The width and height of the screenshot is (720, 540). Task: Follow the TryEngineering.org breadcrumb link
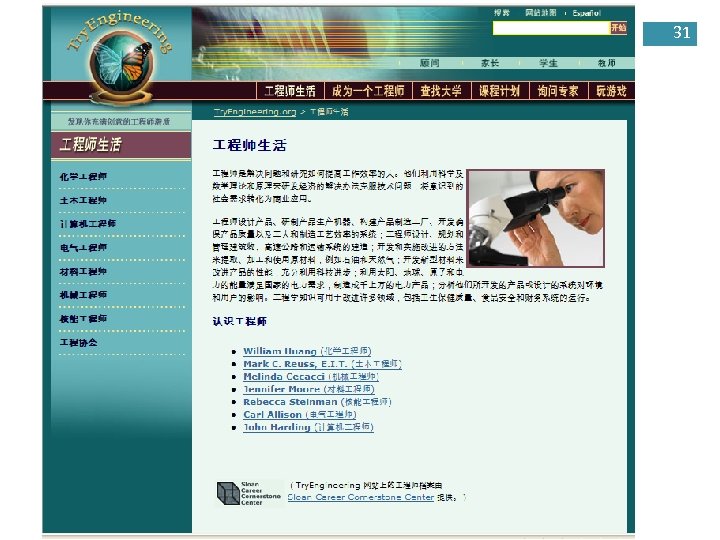click(x=255, y=112)
